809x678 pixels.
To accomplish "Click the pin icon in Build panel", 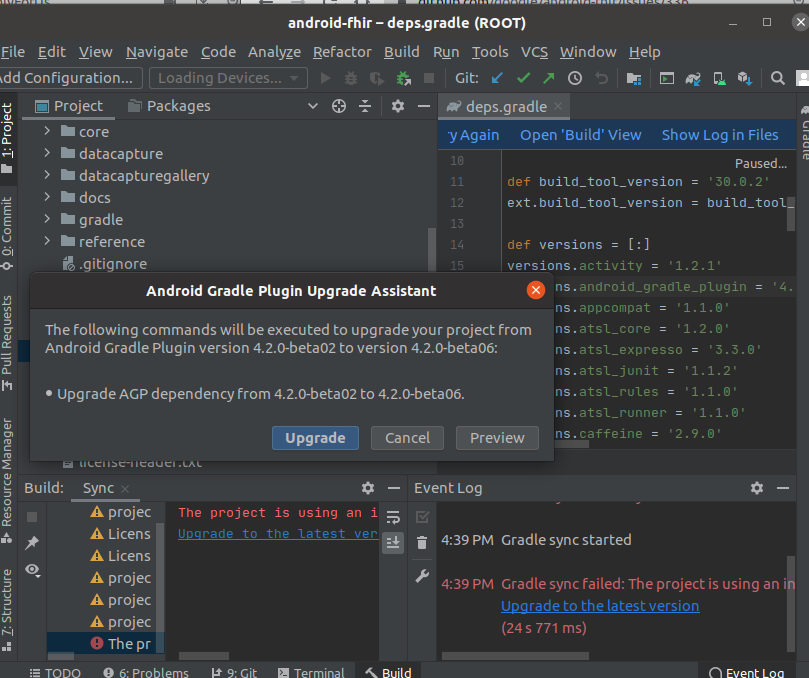I will (32, 542).
